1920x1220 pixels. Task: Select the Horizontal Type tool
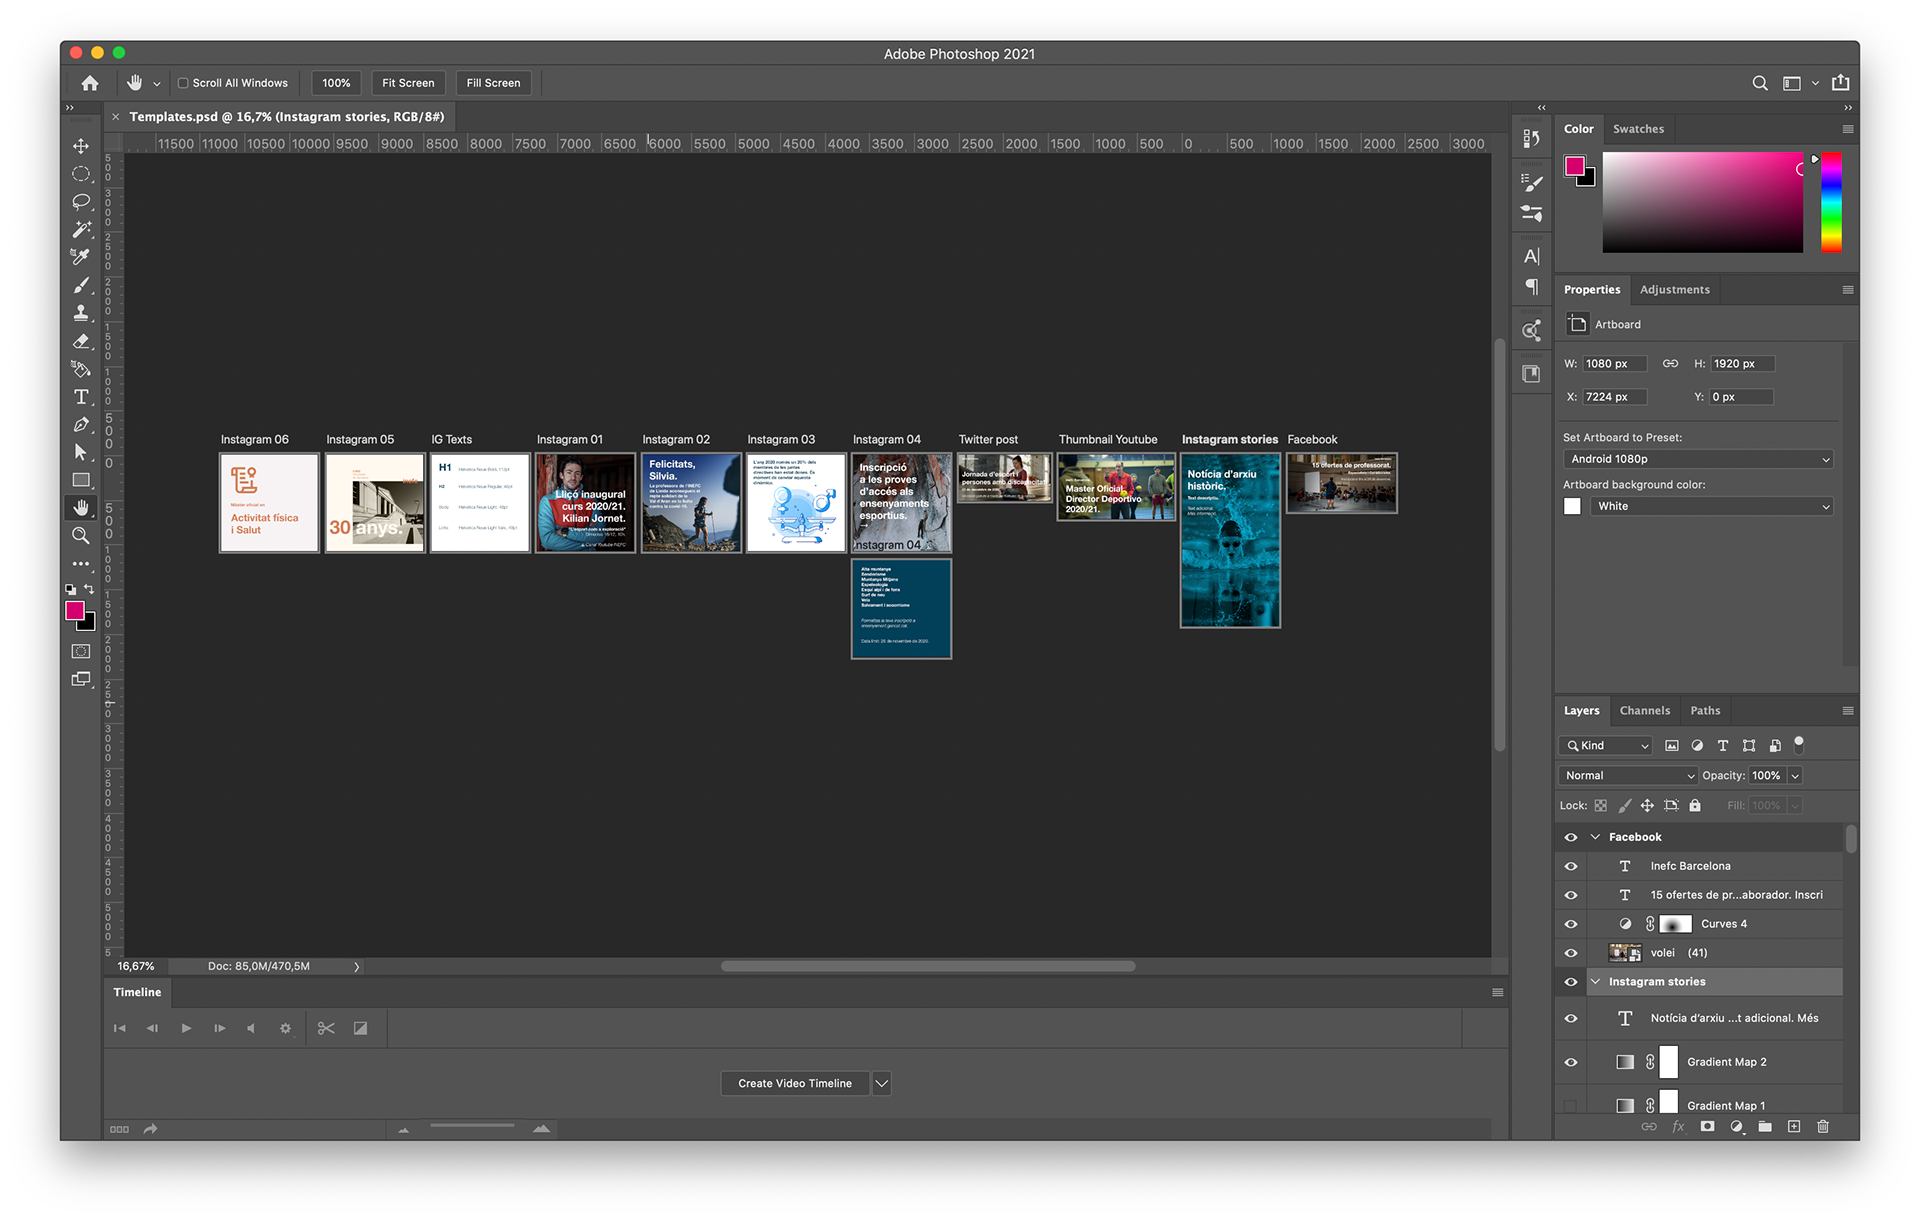point(81,397)
